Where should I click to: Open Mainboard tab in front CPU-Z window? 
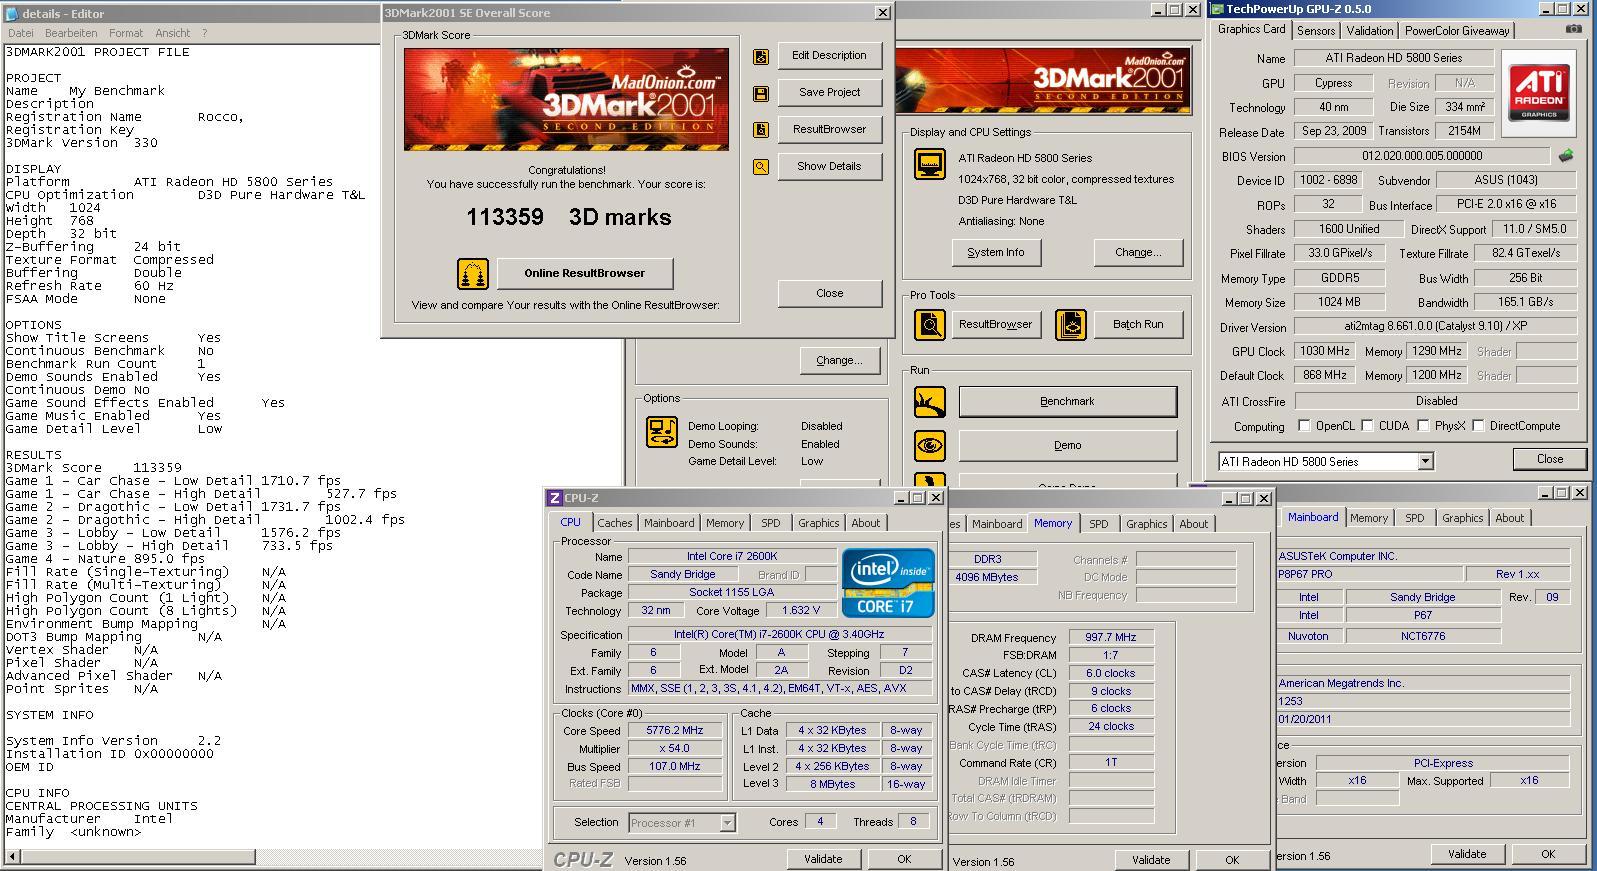click(669, 523)
